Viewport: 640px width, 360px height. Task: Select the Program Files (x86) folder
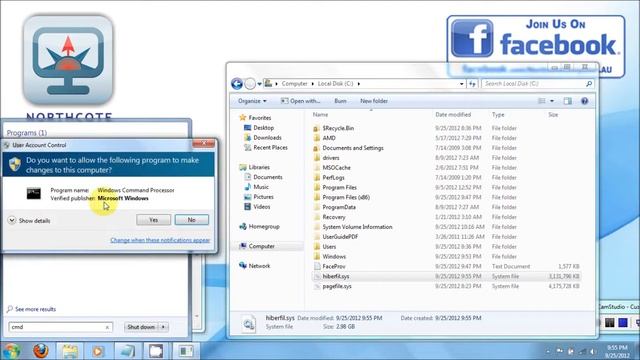(x=342, y=197)
